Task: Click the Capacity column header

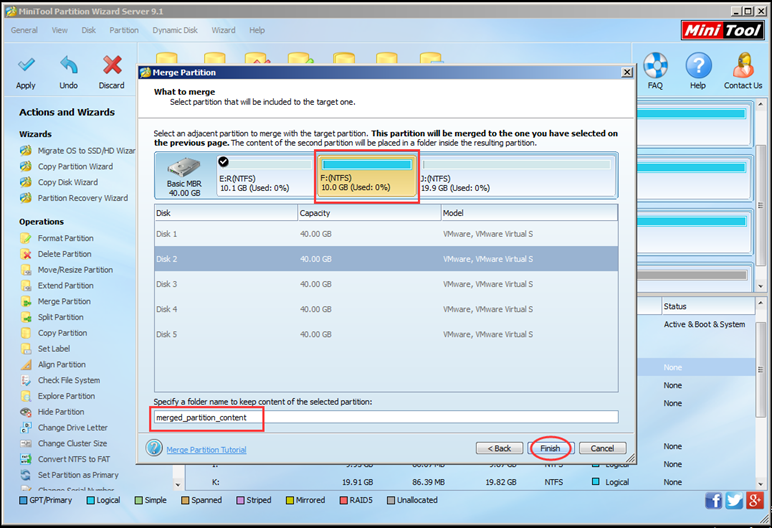Action: [369, 213]
